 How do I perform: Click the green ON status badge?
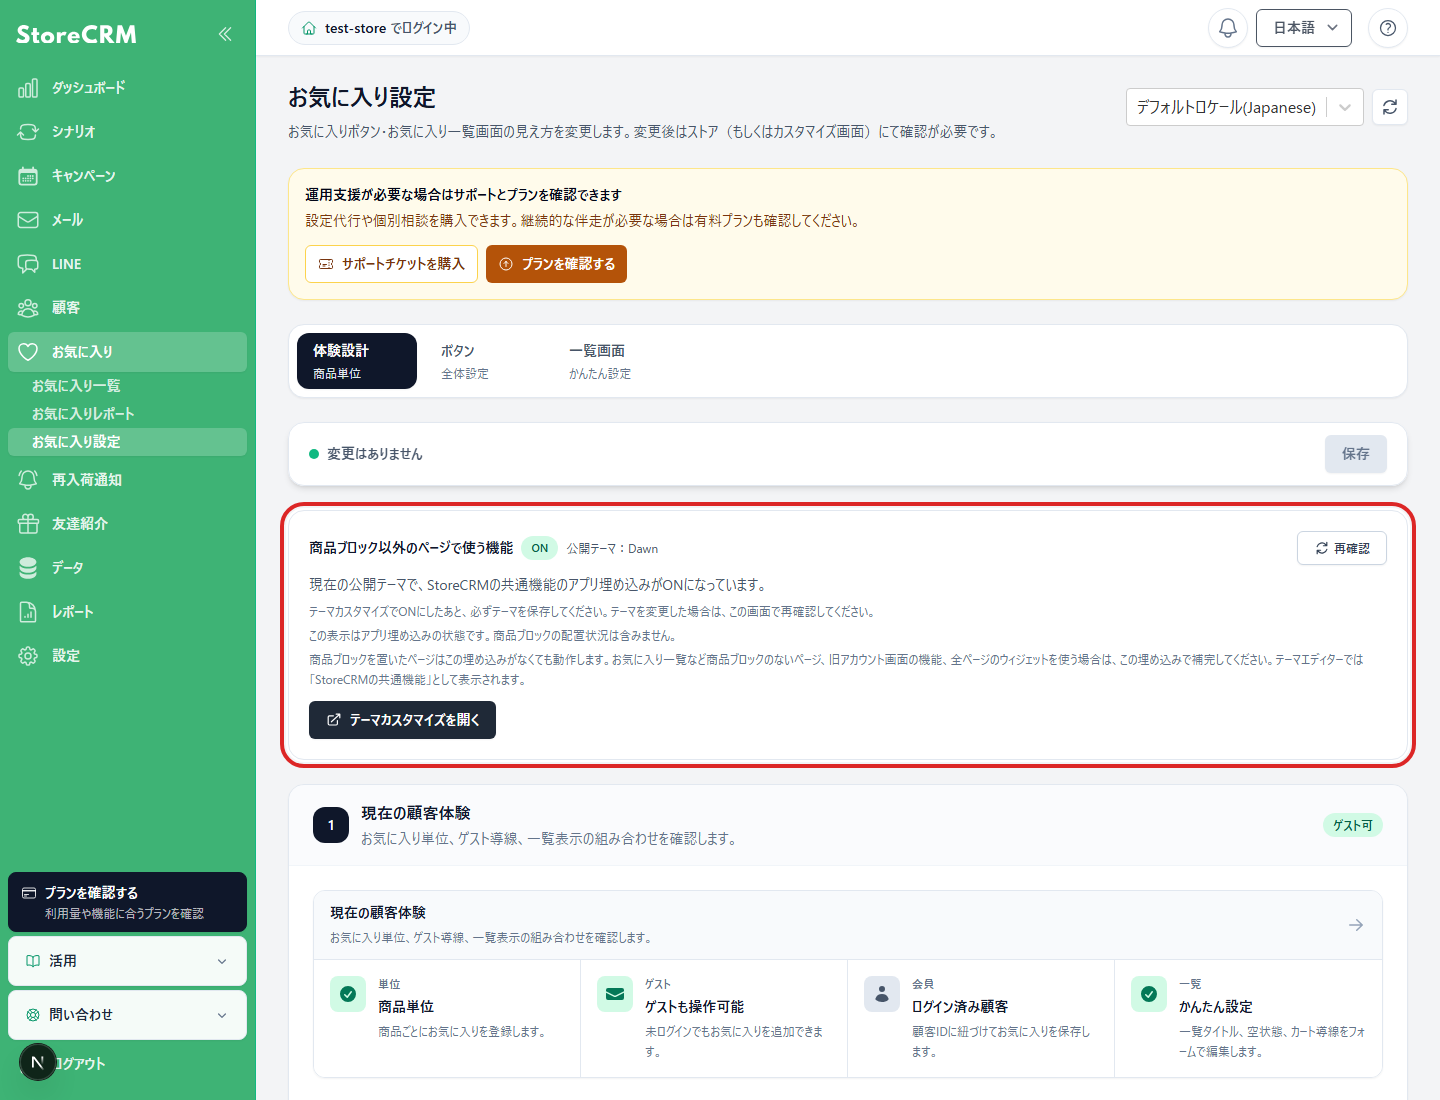tap(540, 548)
